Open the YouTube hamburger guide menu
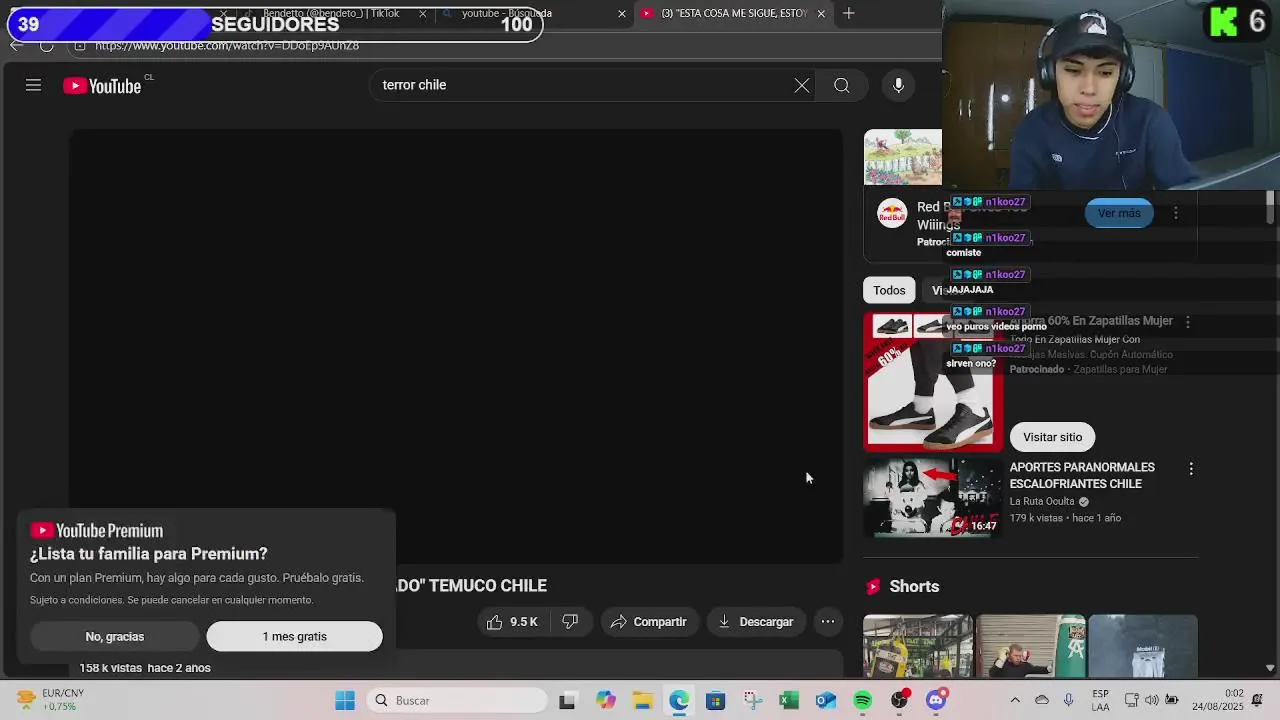The height and width of the screenshot is (720, 1280). [x=33, y=85]
